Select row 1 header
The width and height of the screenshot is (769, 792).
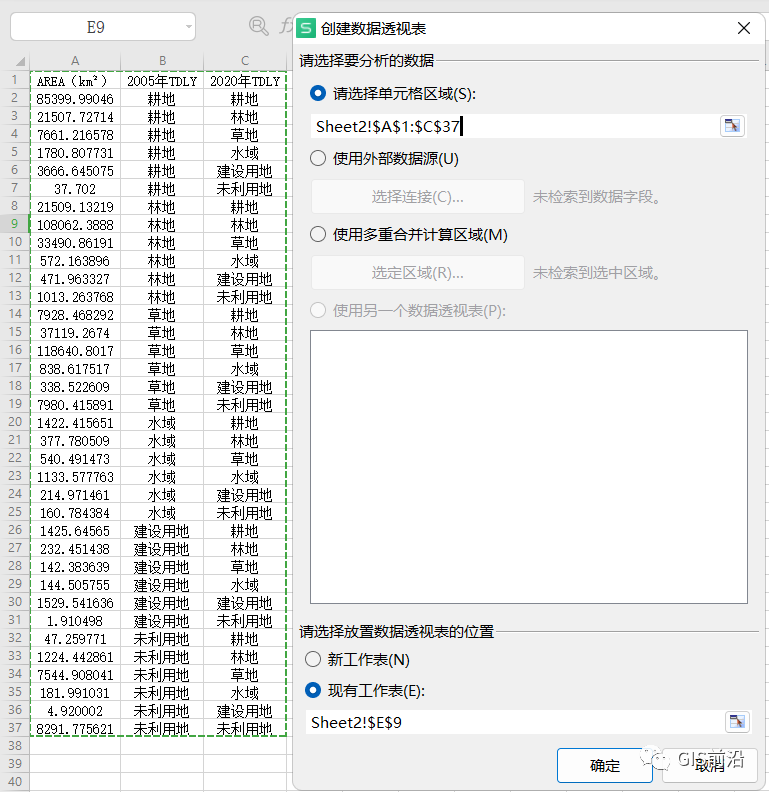(x=15, y=80)
